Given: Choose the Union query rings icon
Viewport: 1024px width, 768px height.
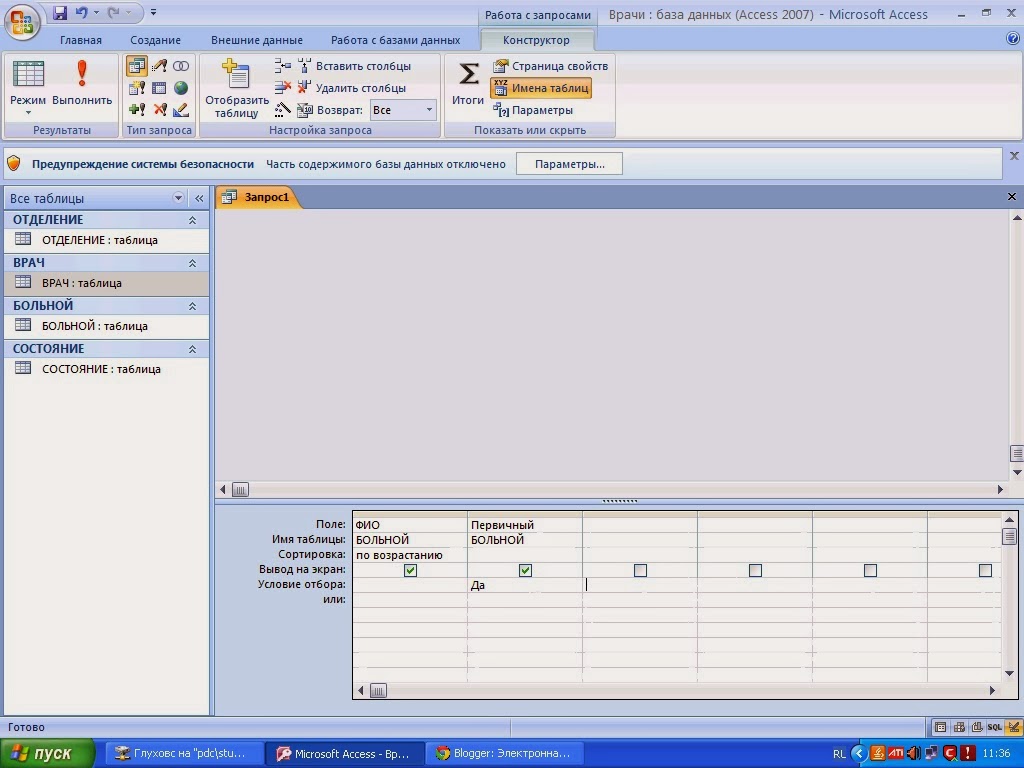Looking at the screenshot, I should coord(181,66).
